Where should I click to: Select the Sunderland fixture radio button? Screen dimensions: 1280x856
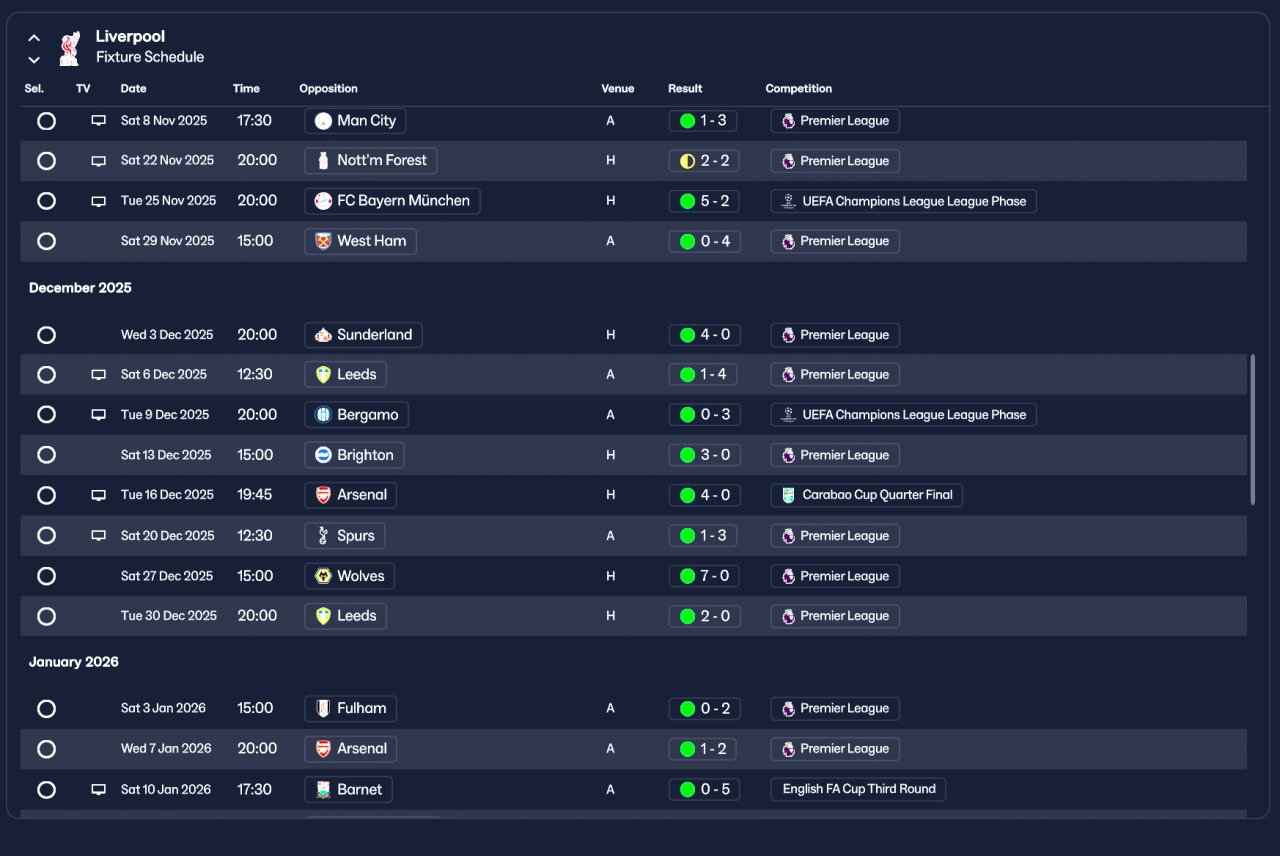[x=46, y=335]
